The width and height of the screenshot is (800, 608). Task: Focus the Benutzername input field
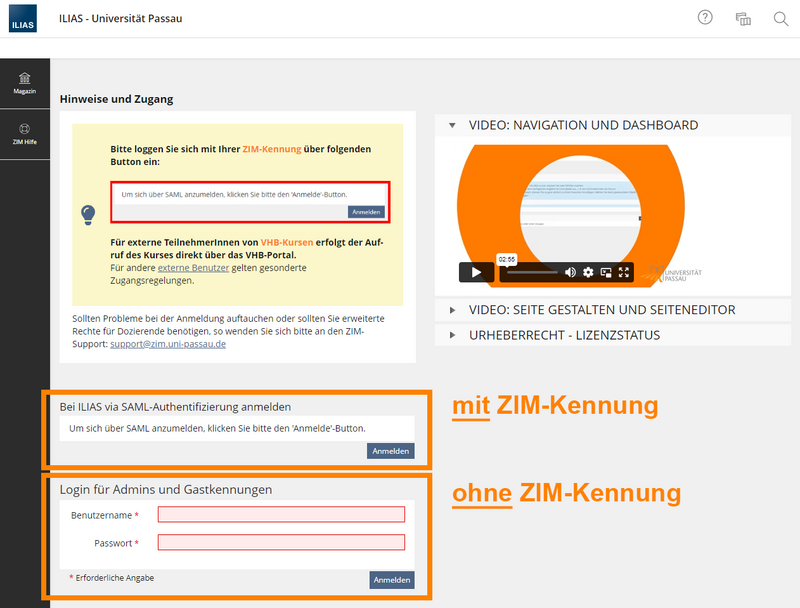pyautogui.click(x=281, y=514)
